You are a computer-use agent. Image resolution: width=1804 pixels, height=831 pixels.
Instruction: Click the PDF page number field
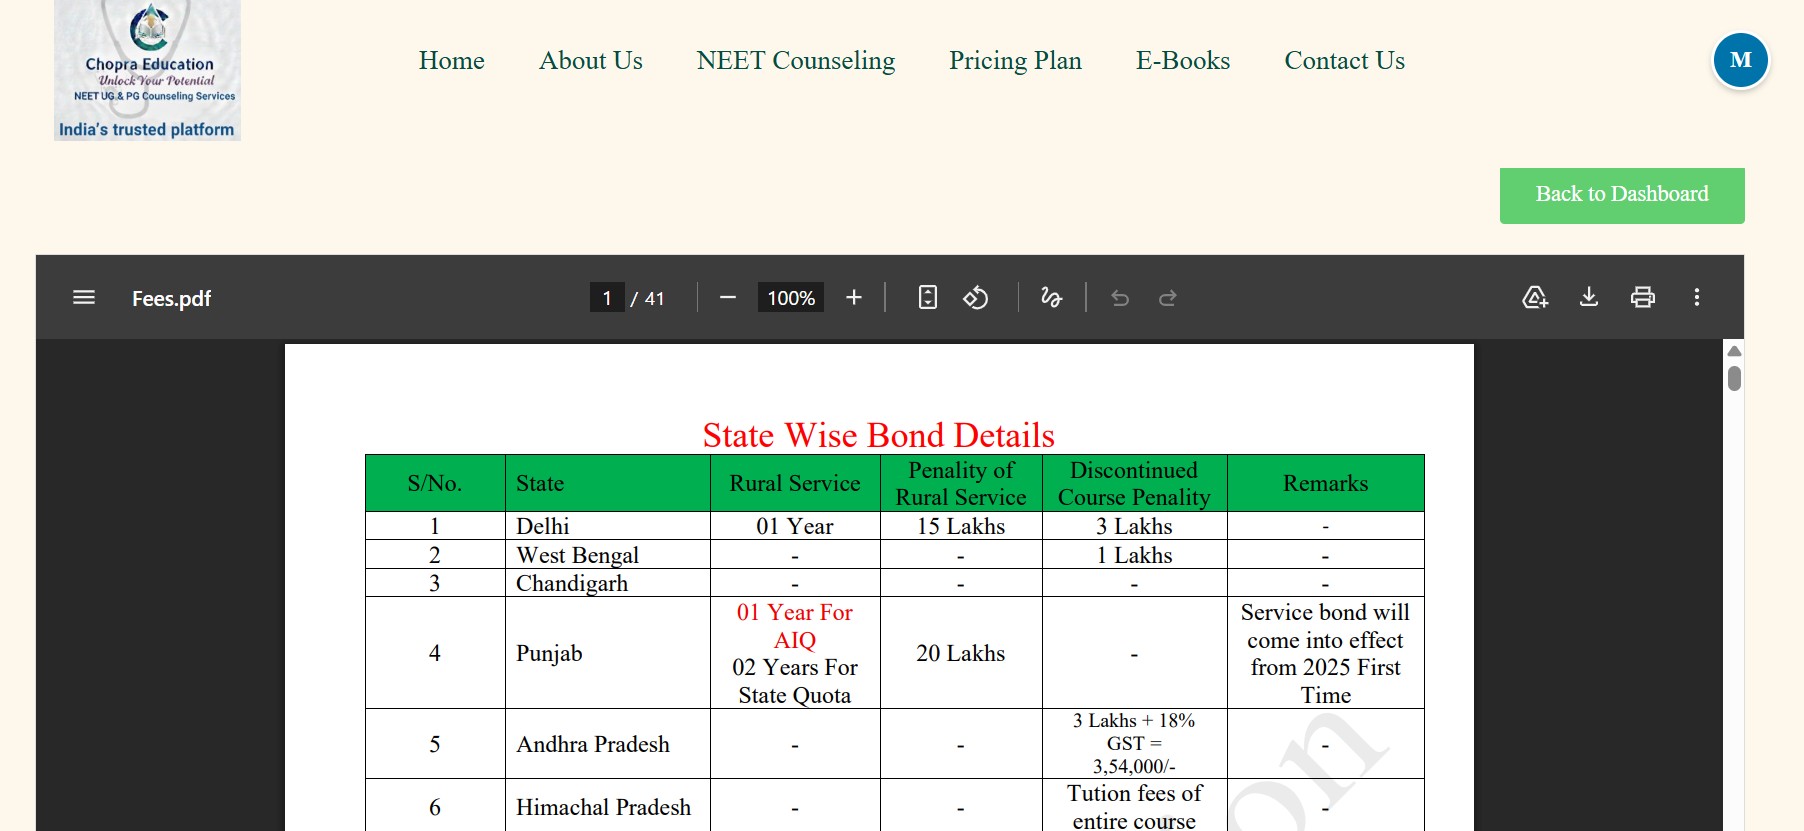[x=607, y=298]
